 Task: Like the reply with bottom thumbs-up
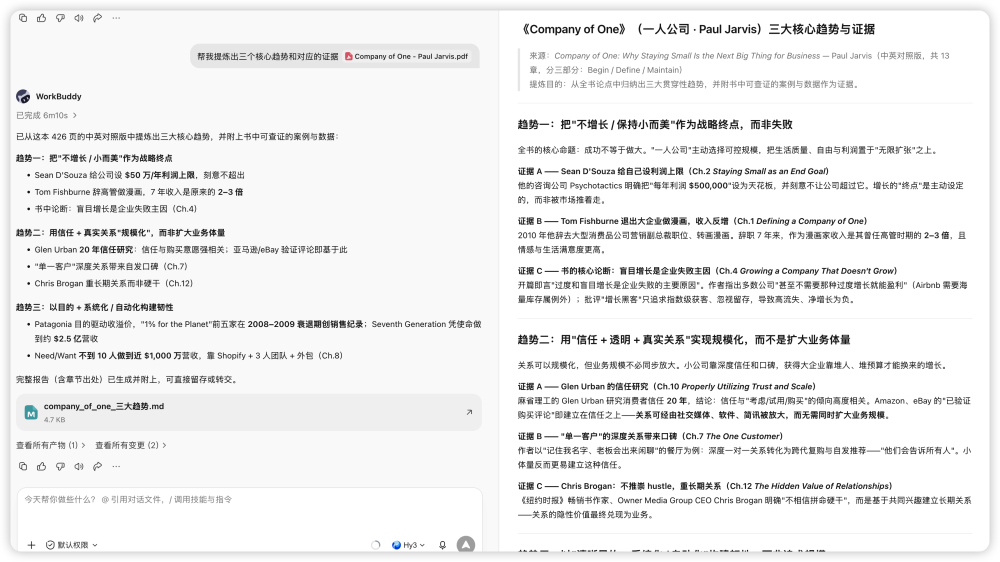click(41, 466)
